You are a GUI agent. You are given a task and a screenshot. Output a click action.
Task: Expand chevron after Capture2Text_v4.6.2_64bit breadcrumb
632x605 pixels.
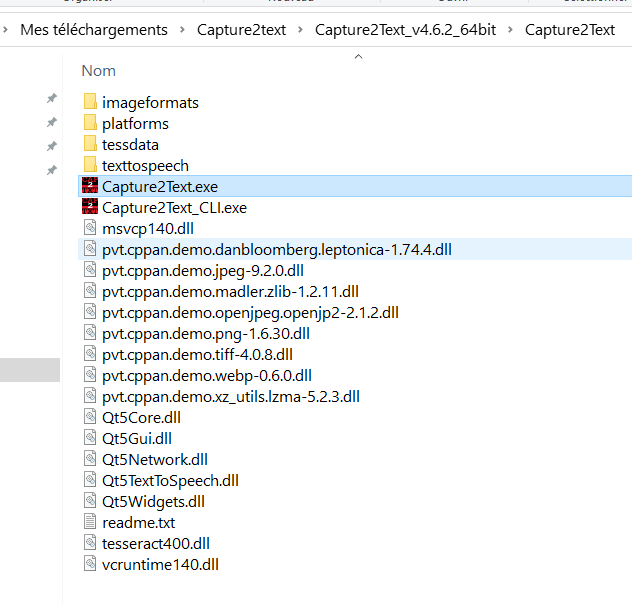coord(510,29)
